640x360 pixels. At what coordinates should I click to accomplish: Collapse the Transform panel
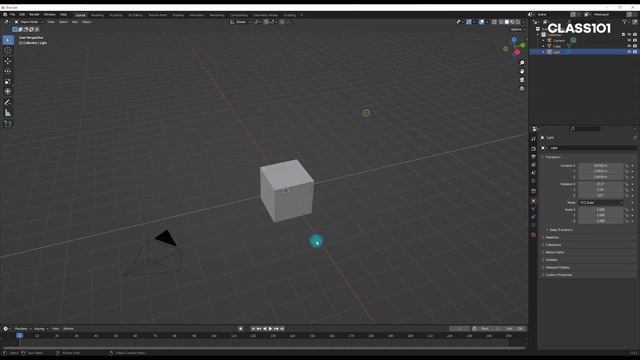(x=553, y=157)
